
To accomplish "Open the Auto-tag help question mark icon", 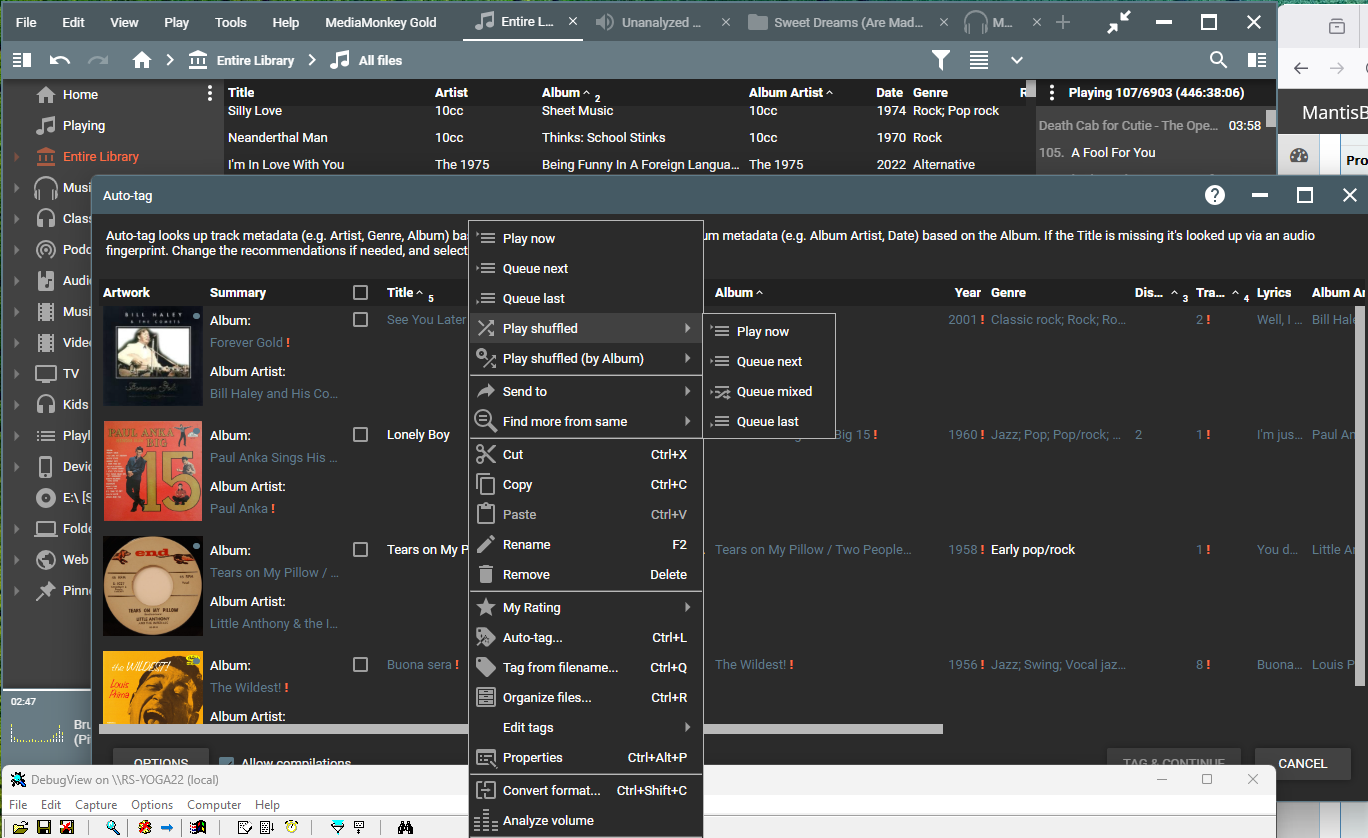I will pyautogui.click(x=1215, y=196).
